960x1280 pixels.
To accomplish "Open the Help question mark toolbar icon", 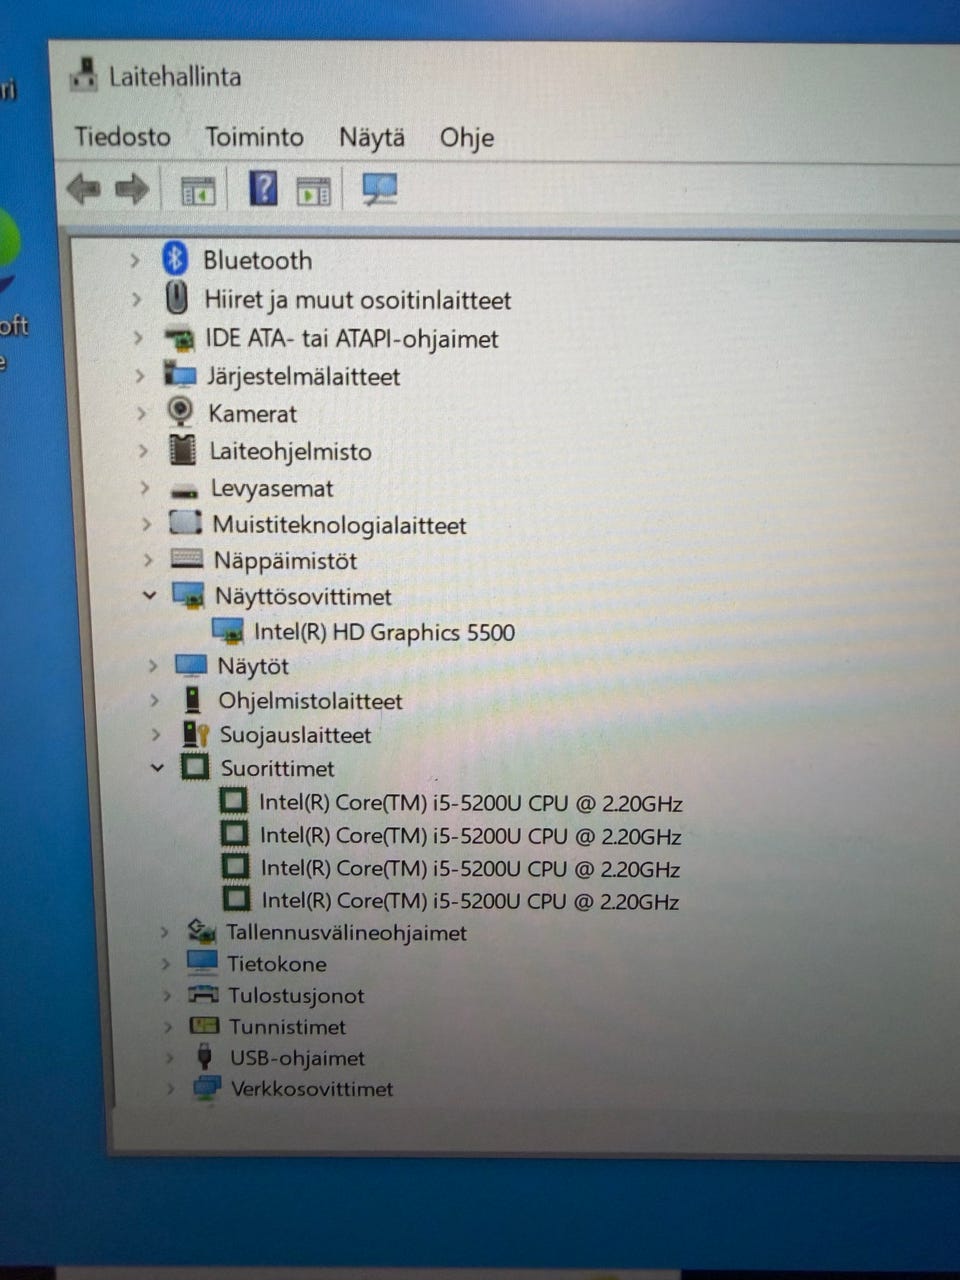I will click(263, 187).
